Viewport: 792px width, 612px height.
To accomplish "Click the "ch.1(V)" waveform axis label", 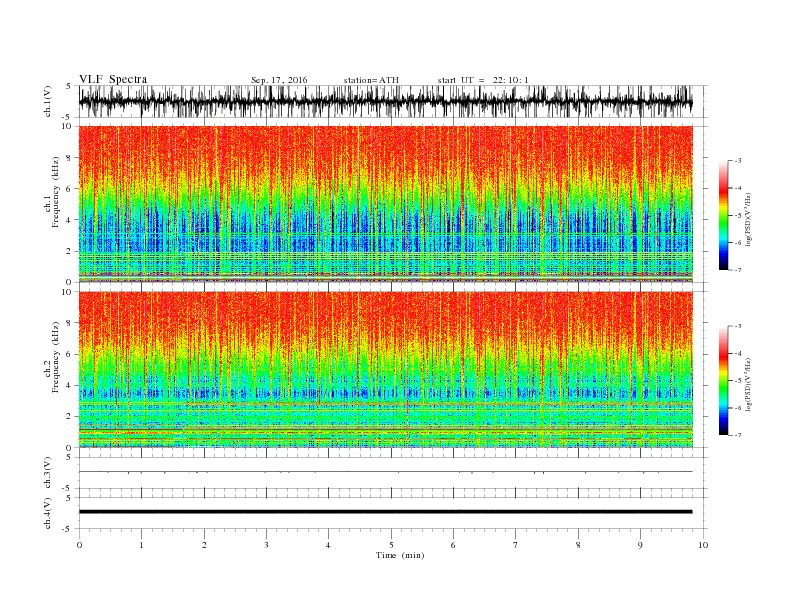I will (48, 101).
